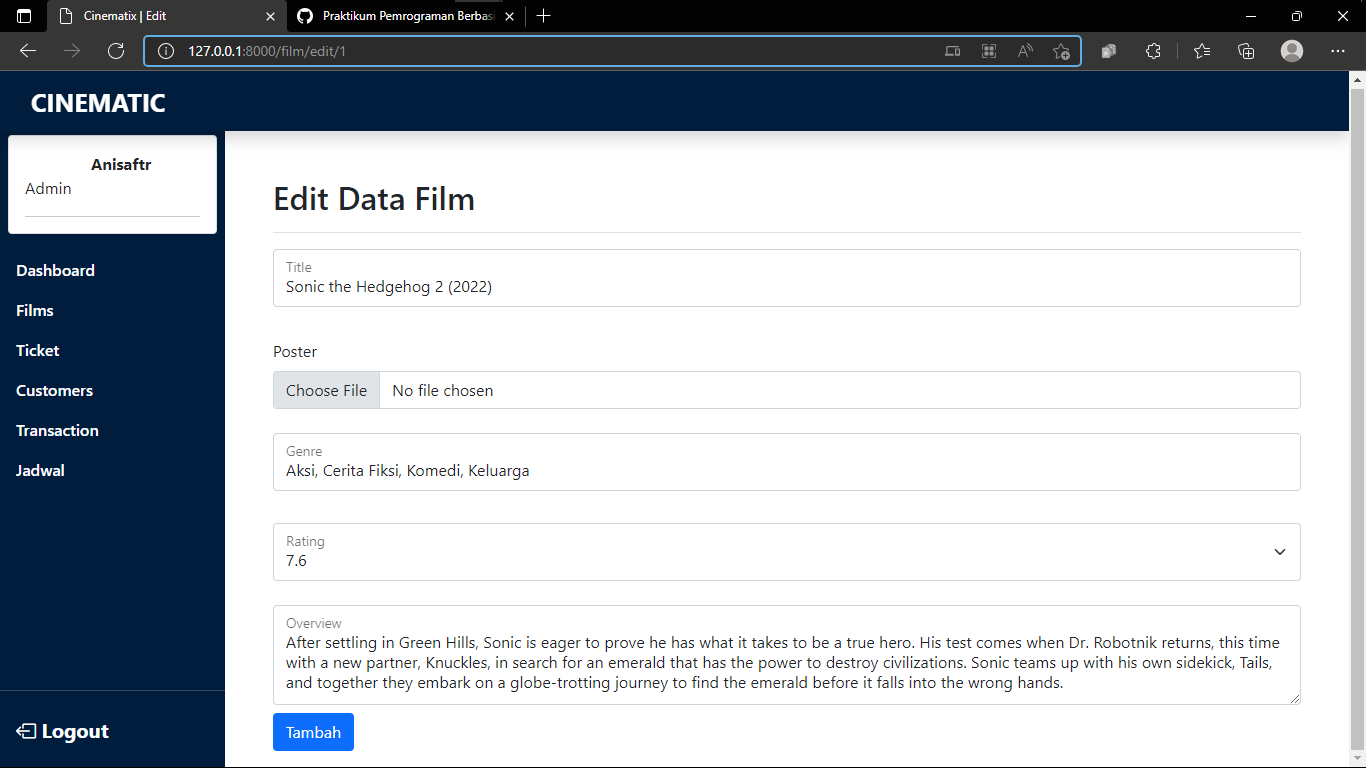Open the tab actions icon at top left
The width and height of the screenshot is (1366, 768).
click(x=22, y=16)
